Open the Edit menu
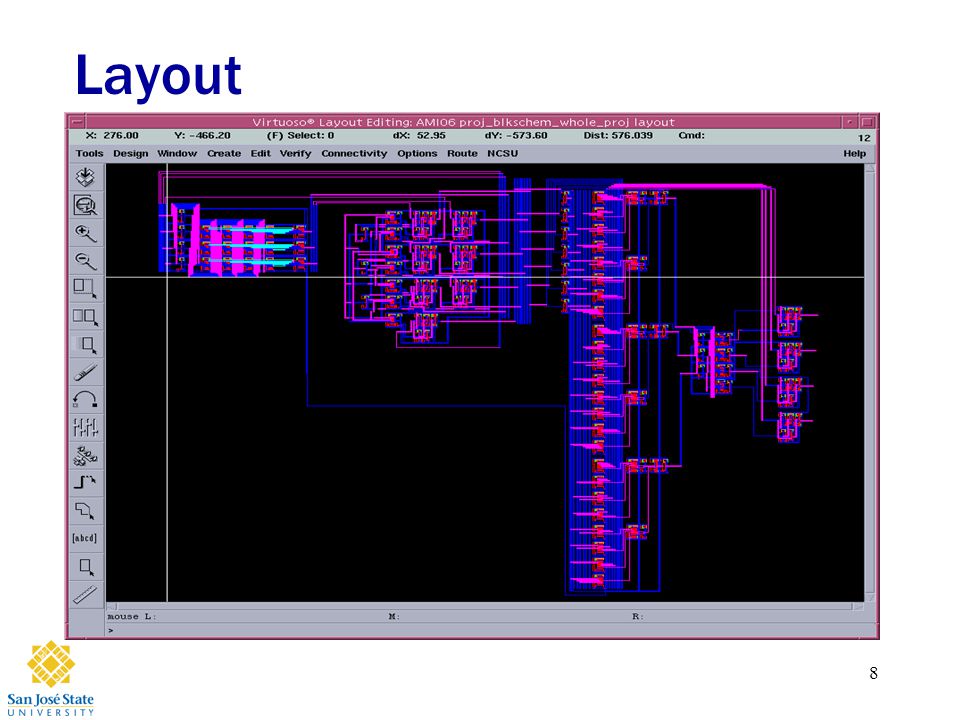 coord(260,153)
